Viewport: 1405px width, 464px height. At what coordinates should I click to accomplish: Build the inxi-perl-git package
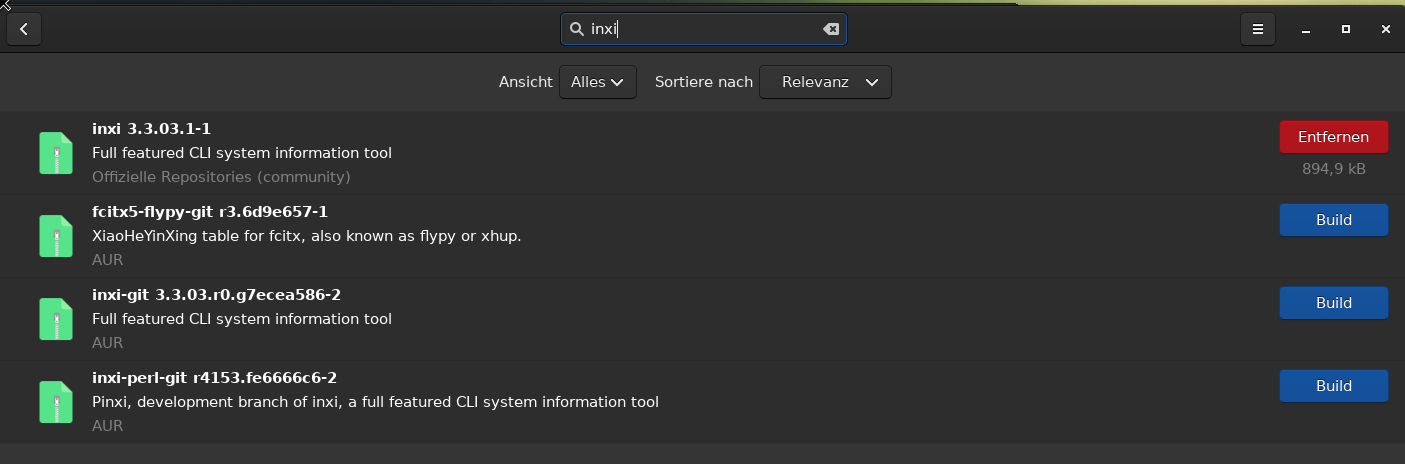1333,386
